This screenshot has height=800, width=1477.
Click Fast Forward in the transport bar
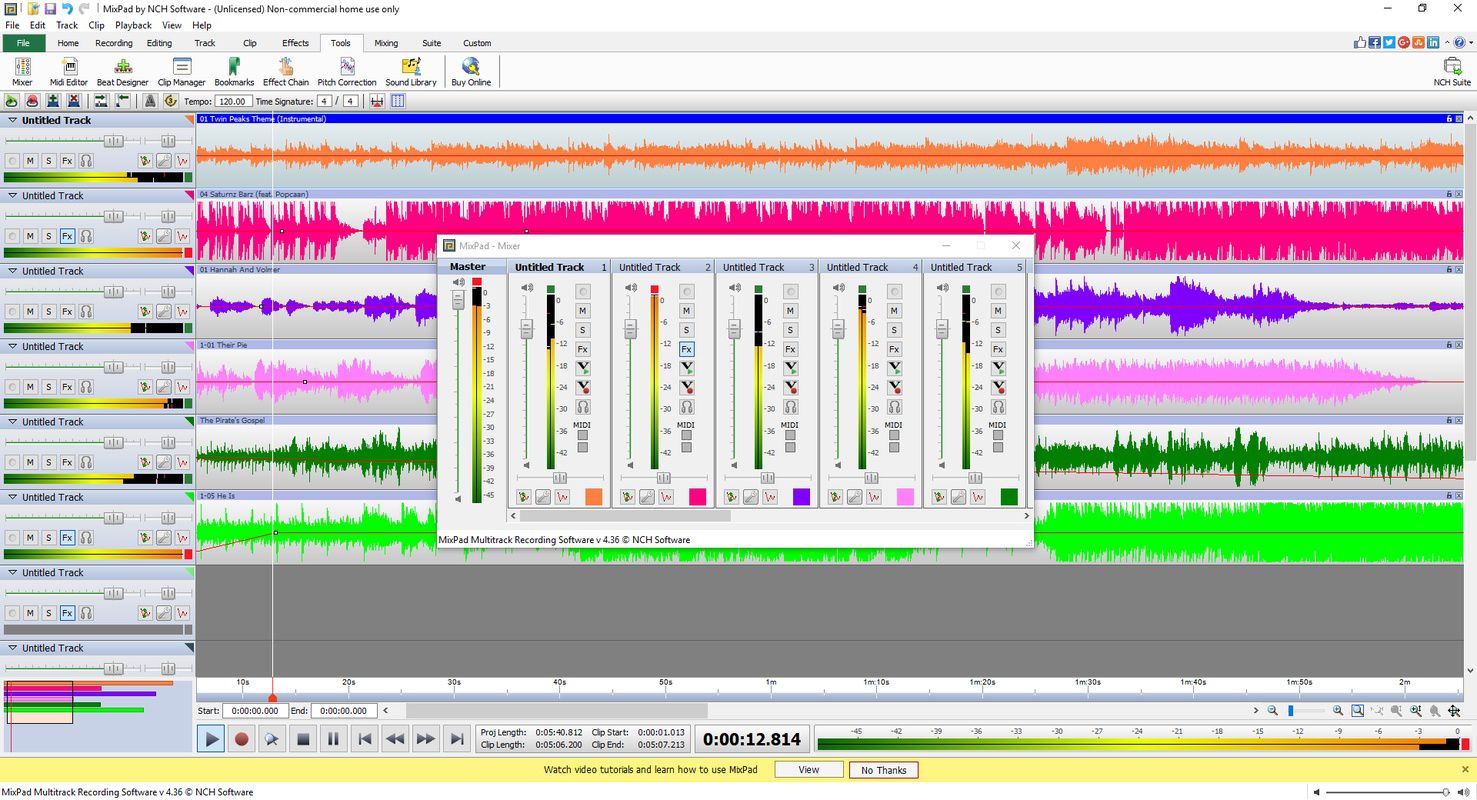pos(426,739)
